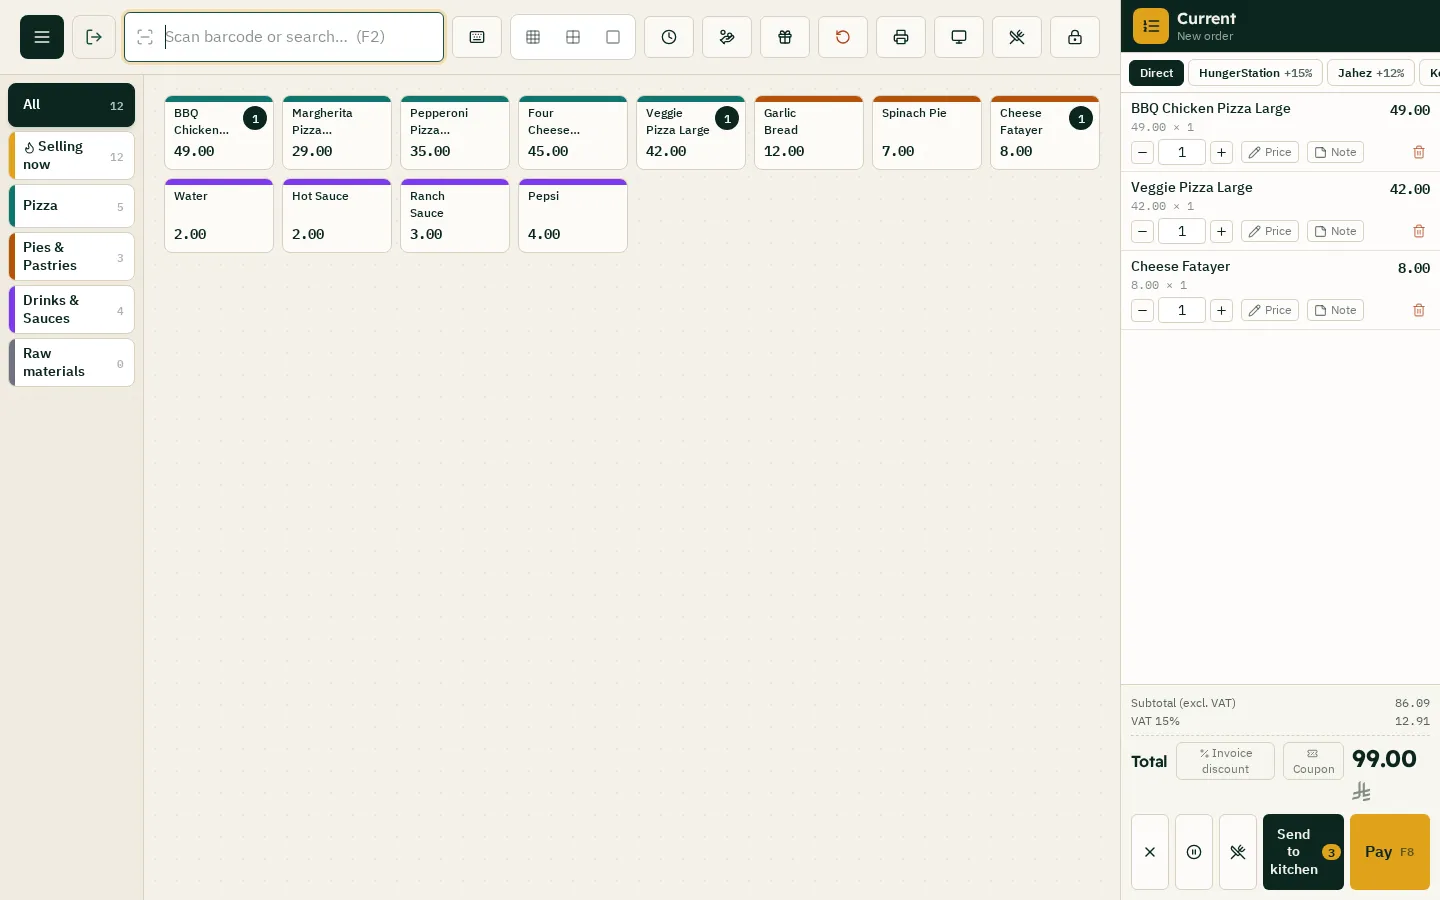
Task: Click the cash-in-hand toolbar icon
Action: tap(727, 37)
